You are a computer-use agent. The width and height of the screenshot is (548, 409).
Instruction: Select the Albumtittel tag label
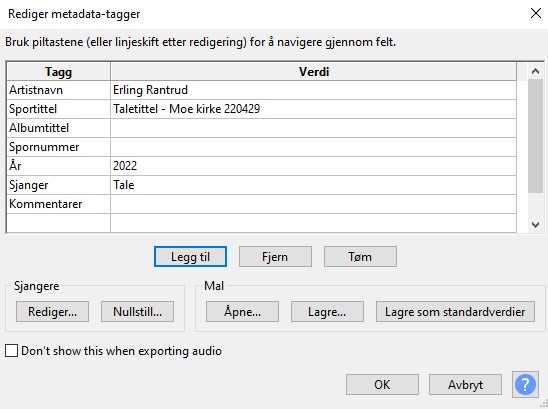tap(58, 128)
